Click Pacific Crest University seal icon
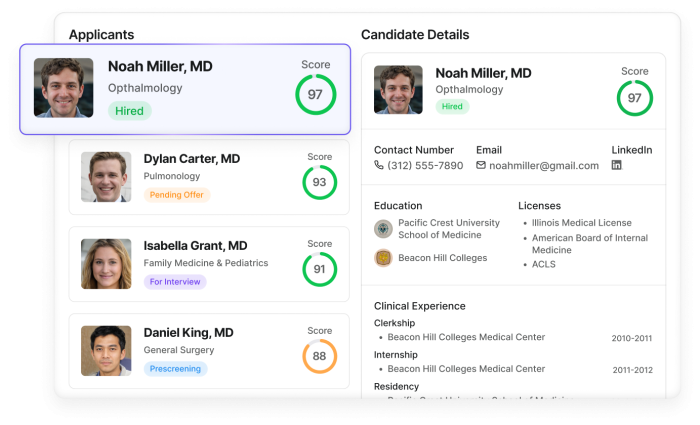 [383, 229]
